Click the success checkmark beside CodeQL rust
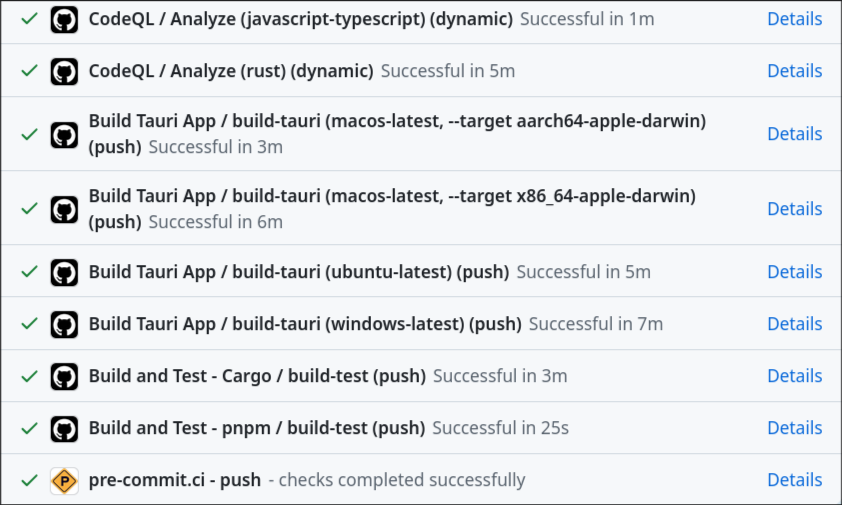 tap(29, 71)
